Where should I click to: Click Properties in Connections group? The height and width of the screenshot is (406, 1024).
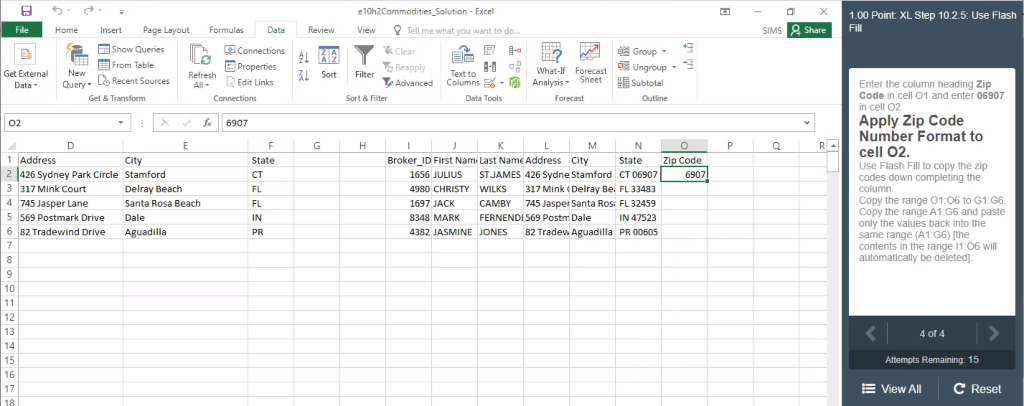point(251,66)
